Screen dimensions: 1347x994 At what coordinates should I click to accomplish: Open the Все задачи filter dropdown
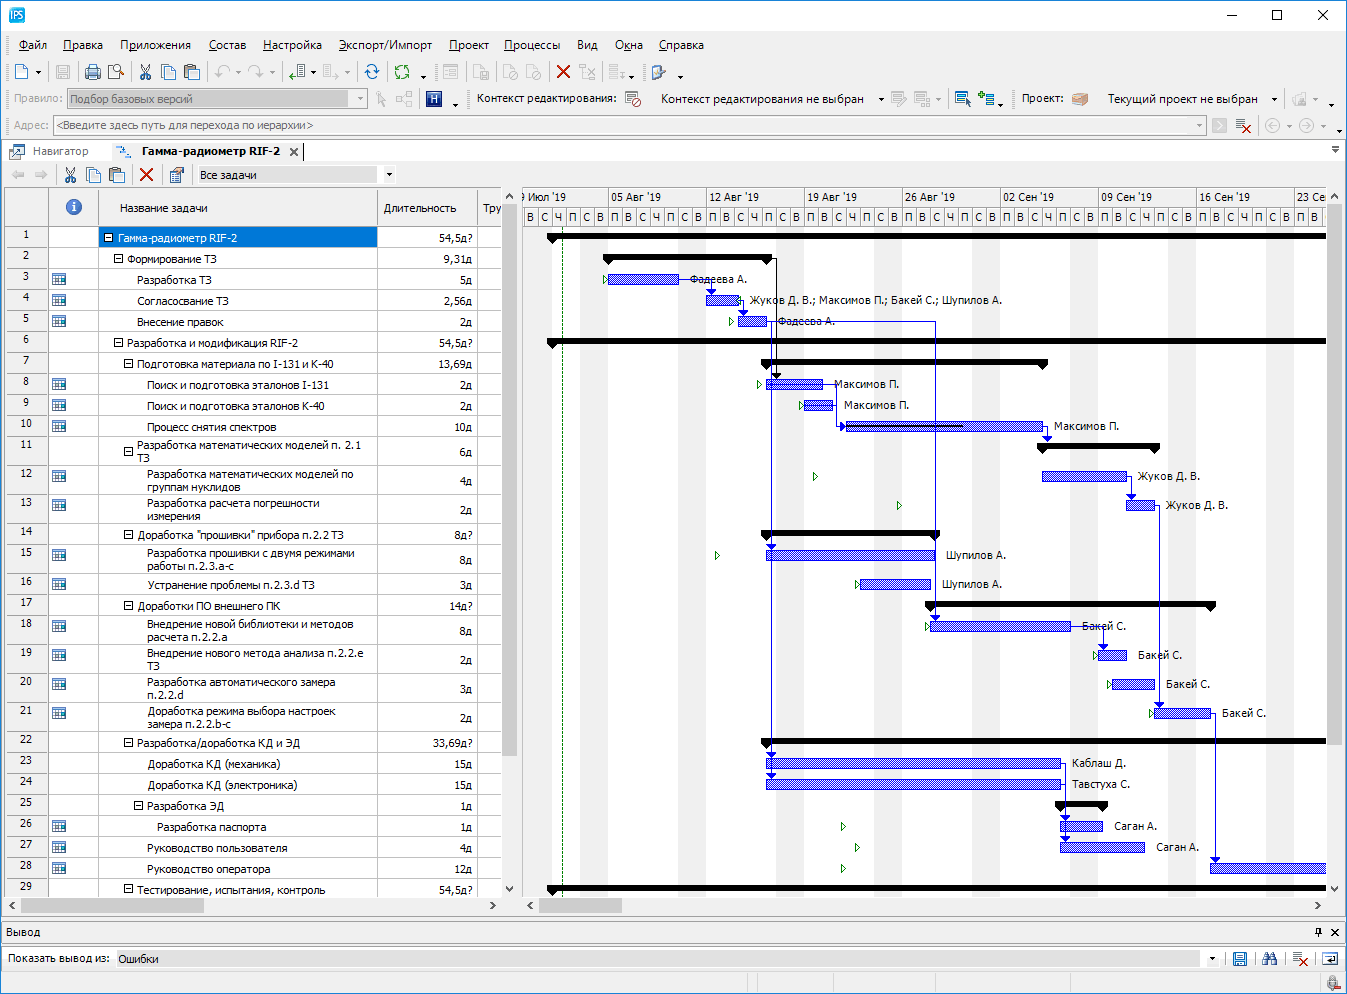tap(389, 175)
